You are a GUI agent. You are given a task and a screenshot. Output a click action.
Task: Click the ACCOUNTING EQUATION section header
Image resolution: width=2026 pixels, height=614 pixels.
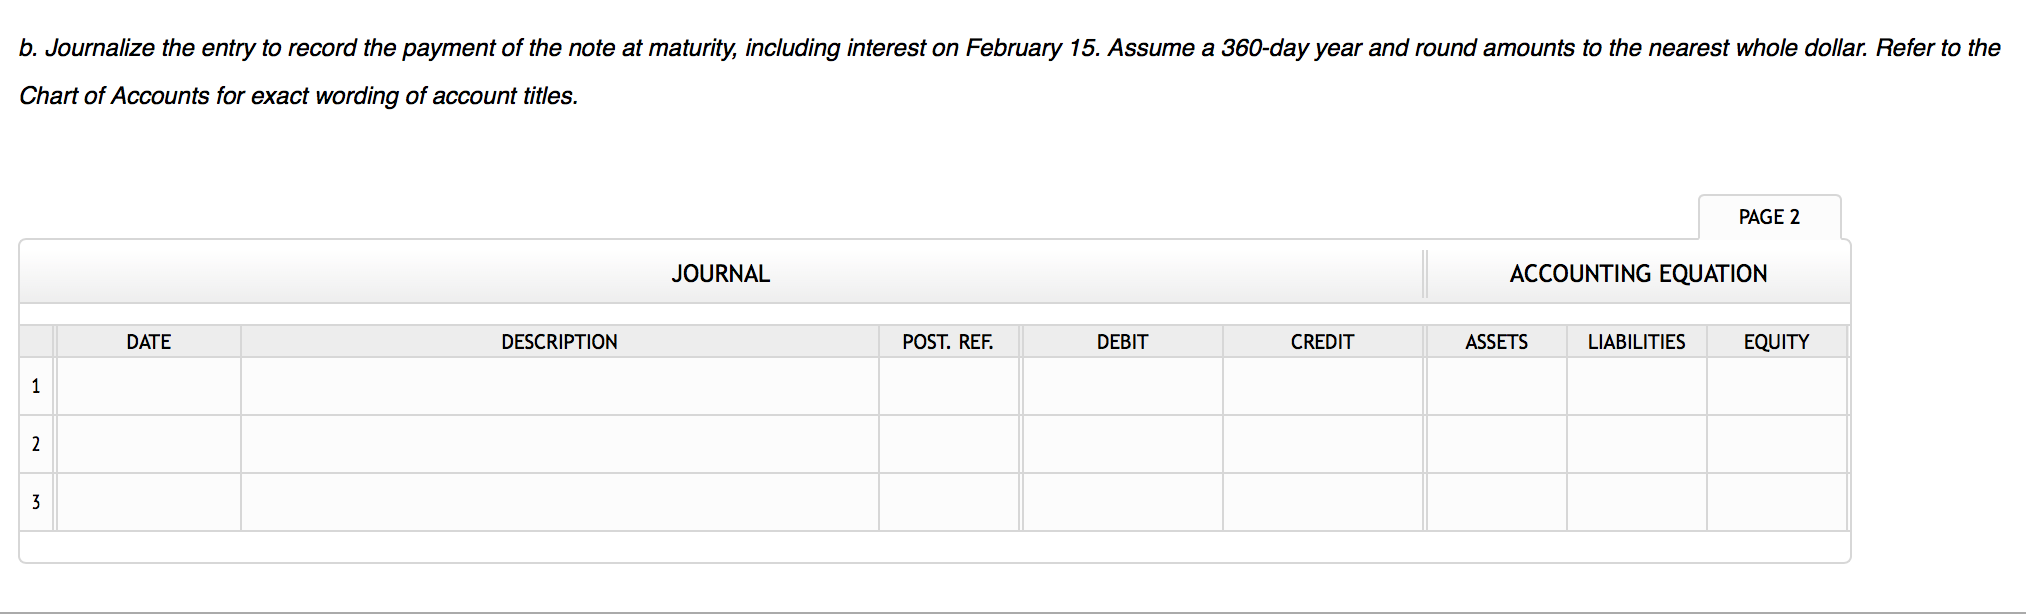tap(1638, 274)
